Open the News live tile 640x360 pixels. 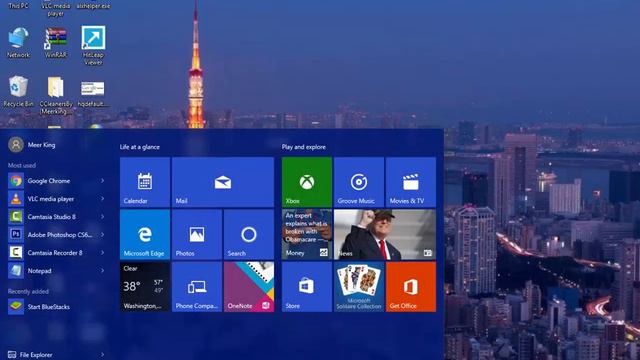click(385, 234)
